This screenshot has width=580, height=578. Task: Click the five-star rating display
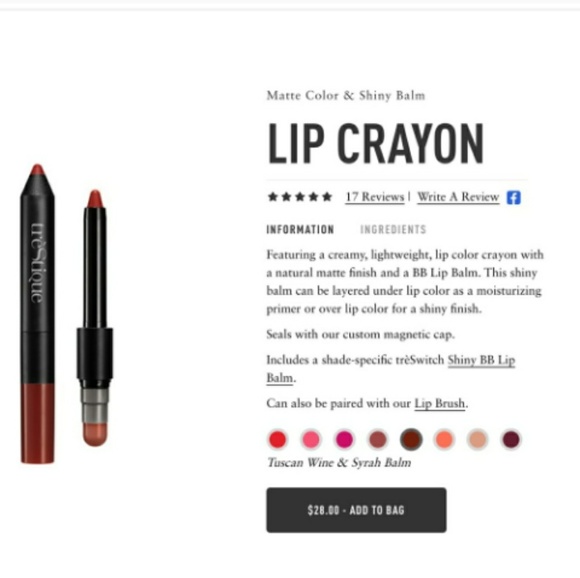point(300,197)
